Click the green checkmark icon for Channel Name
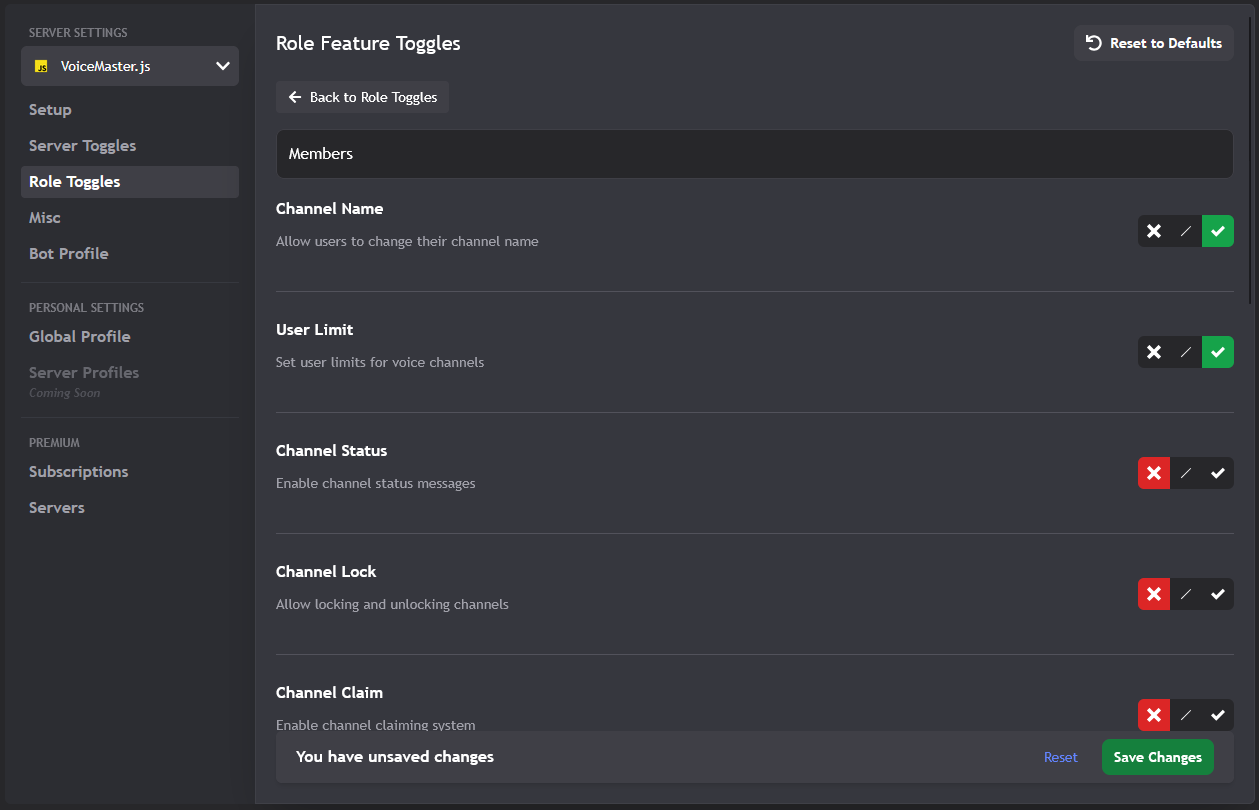 point(1217,231)
